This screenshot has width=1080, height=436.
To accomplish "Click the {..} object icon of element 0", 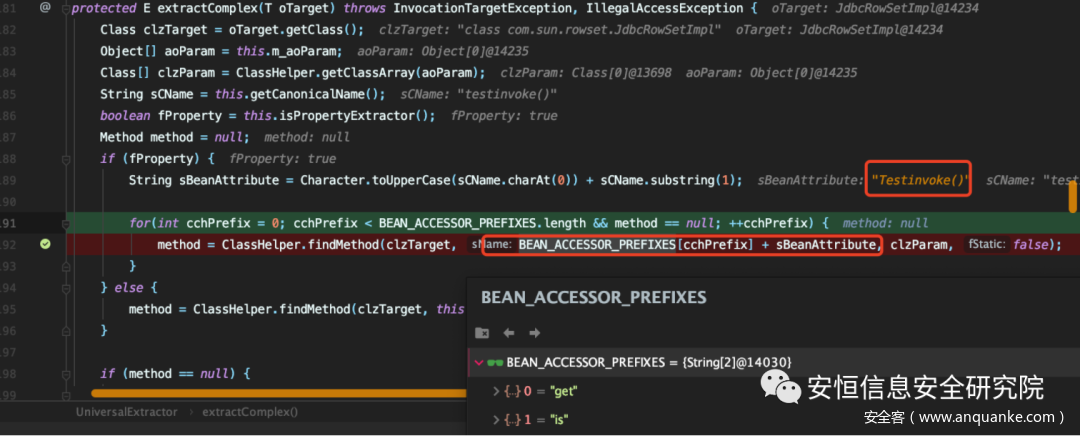I will coord(512,391).
